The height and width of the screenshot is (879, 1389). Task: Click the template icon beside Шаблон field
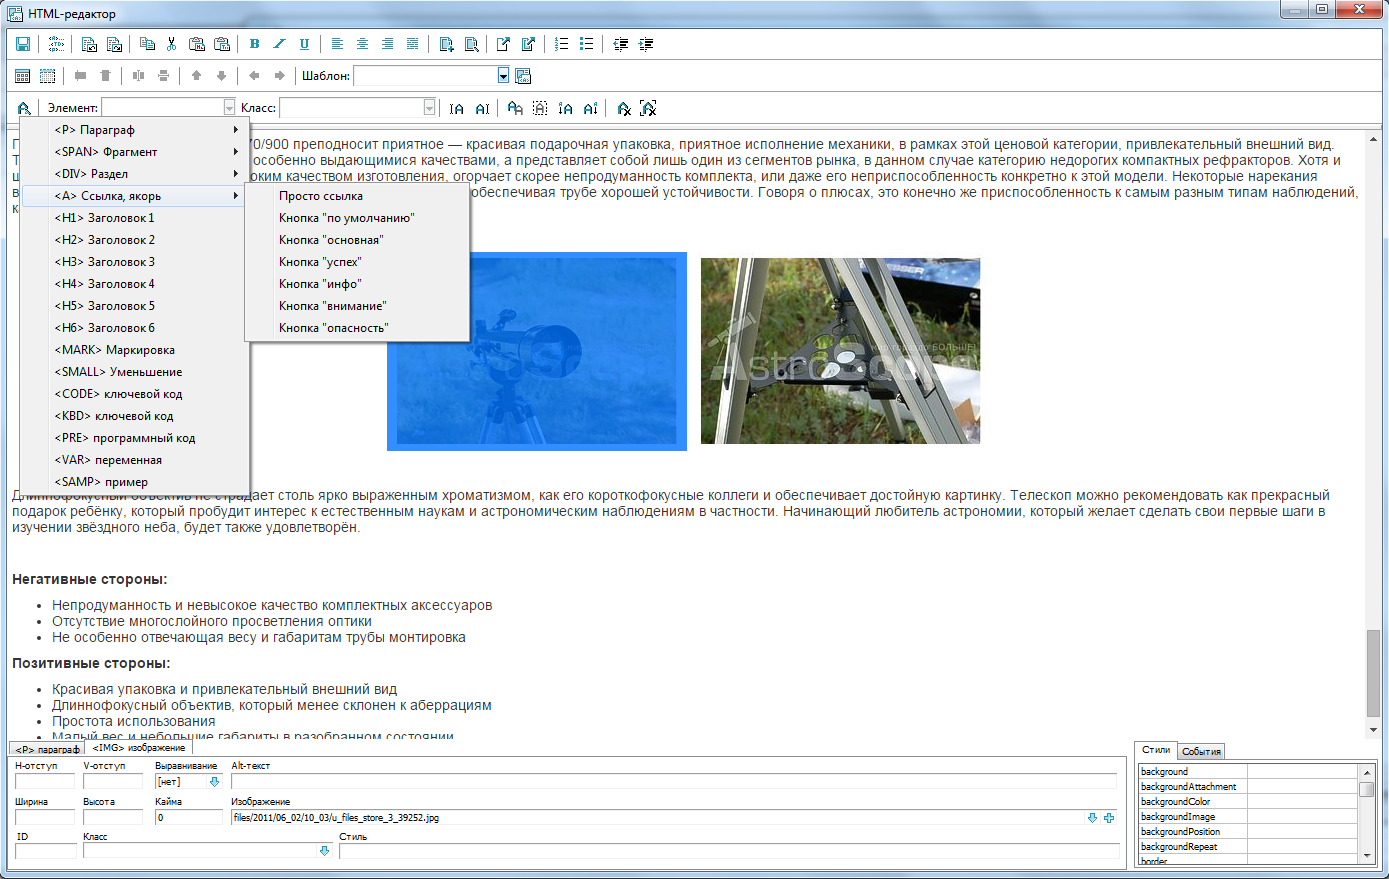click(523, 76)
